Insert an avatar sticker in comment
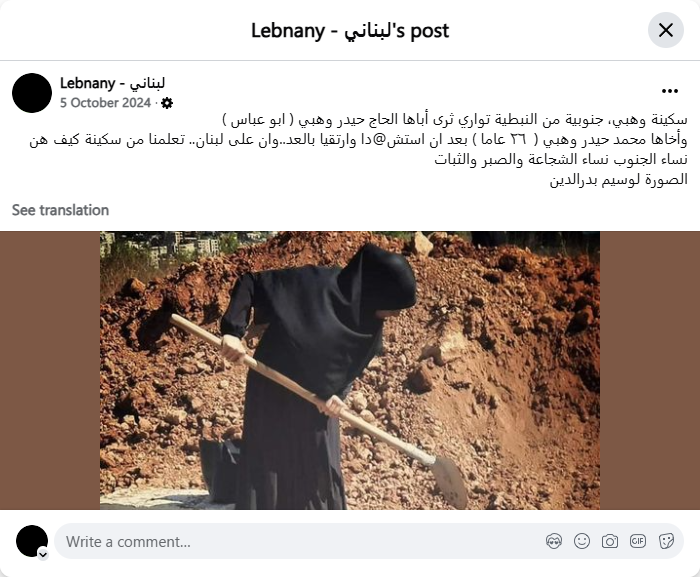The height and width of the screenshot is (577, 700). (554, 541)
